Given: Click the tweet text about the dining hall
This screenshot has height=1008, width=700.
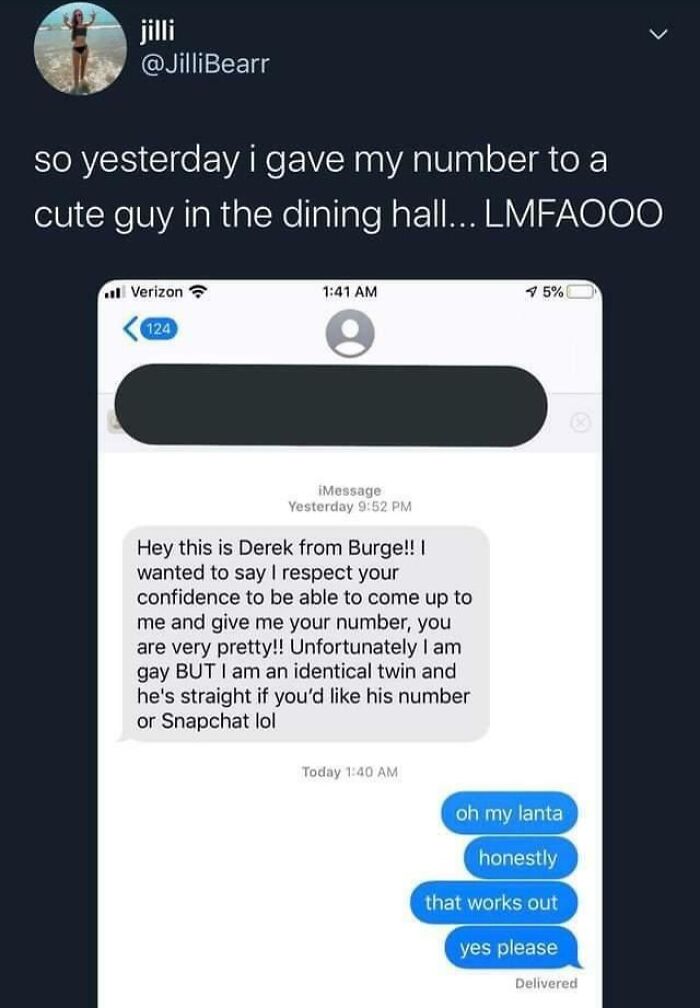Looking at the screenshot, I should coord(348,186).
